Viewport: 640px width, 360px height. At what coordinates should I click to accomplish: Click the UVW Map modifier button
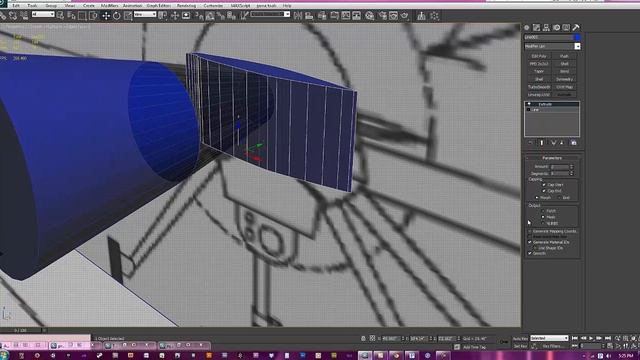pos(564,87)
